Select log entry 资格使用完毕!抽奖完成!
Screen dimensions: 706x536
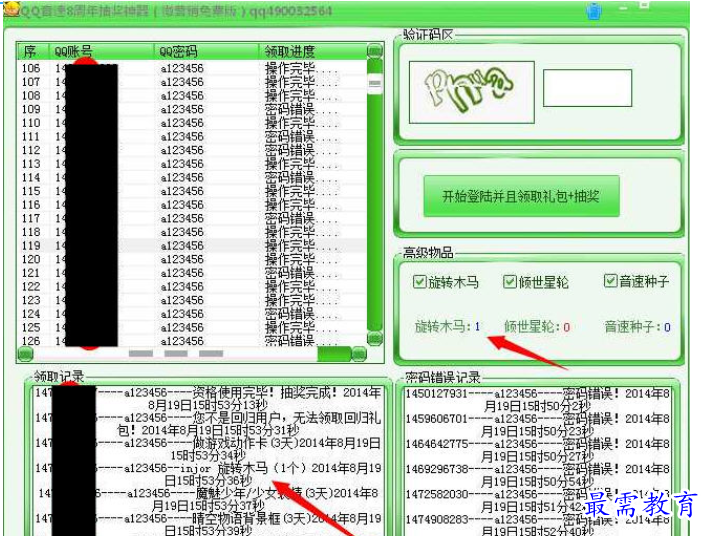pos(208,399)
